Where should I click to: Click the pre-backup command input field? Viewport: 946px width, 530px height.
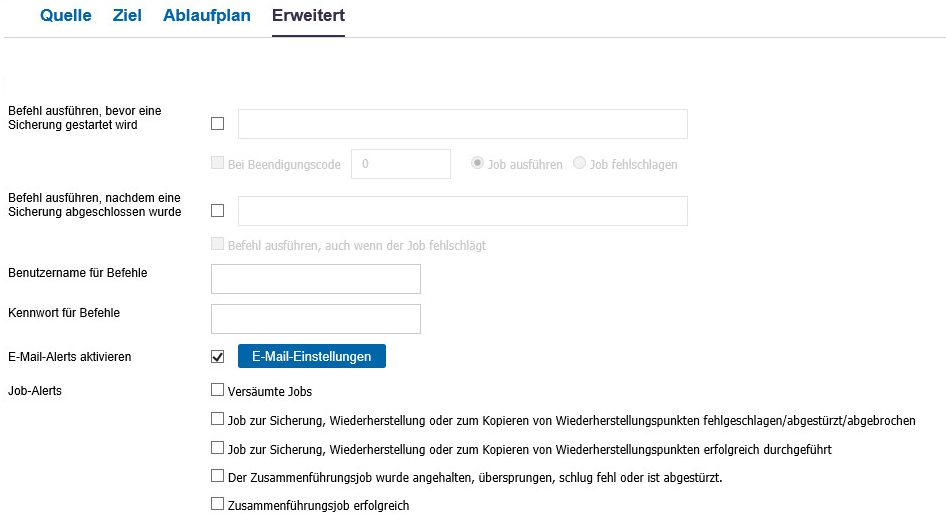pos(463,124)
